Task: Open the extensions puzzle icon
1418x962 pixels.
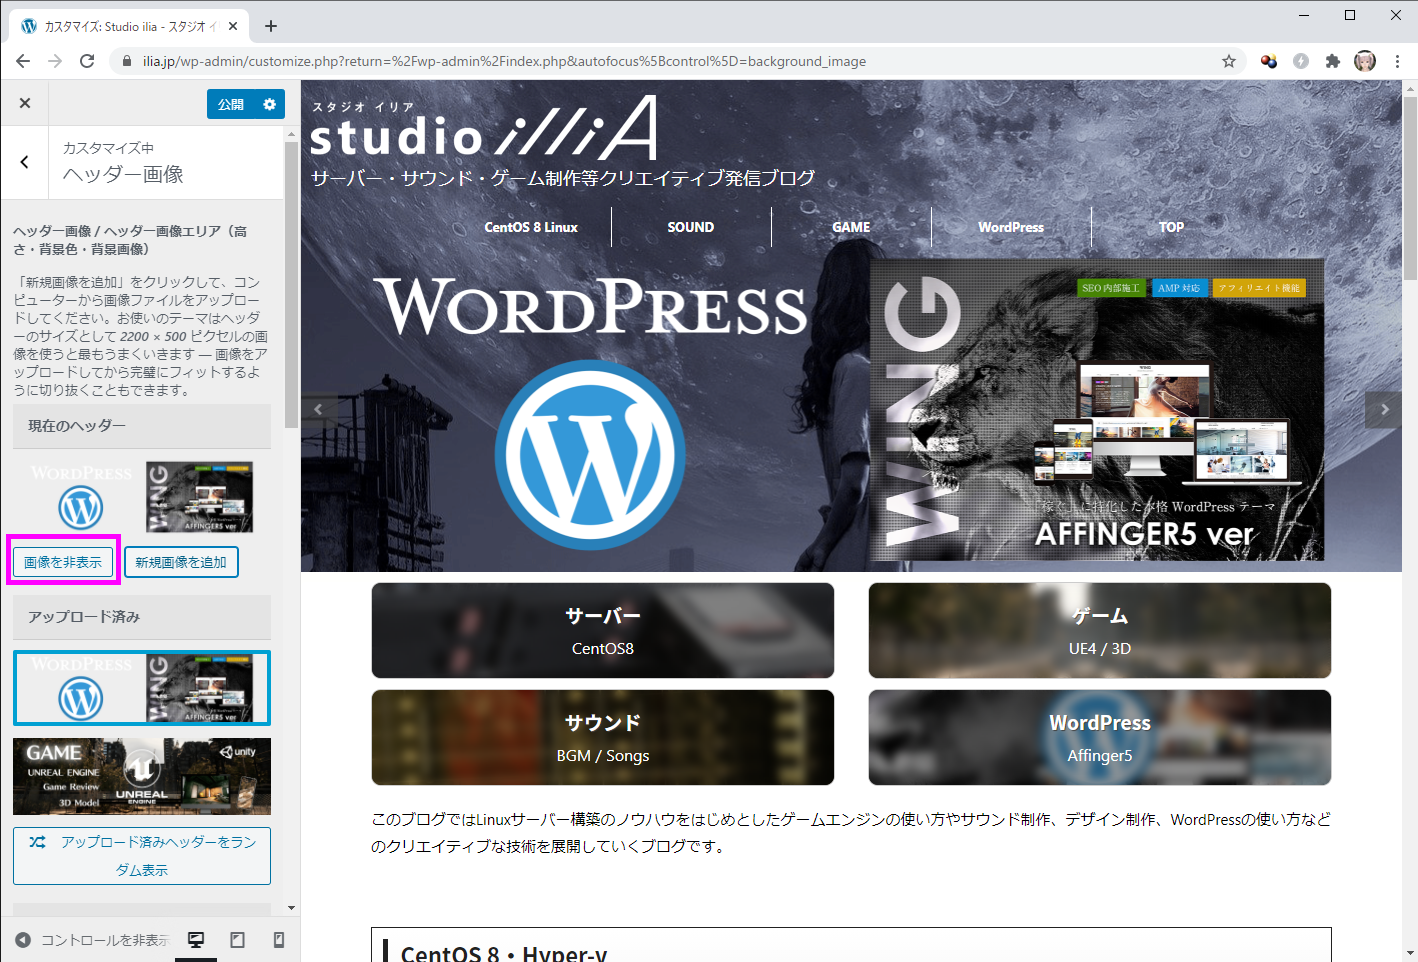Action: tap(1332, 61)
